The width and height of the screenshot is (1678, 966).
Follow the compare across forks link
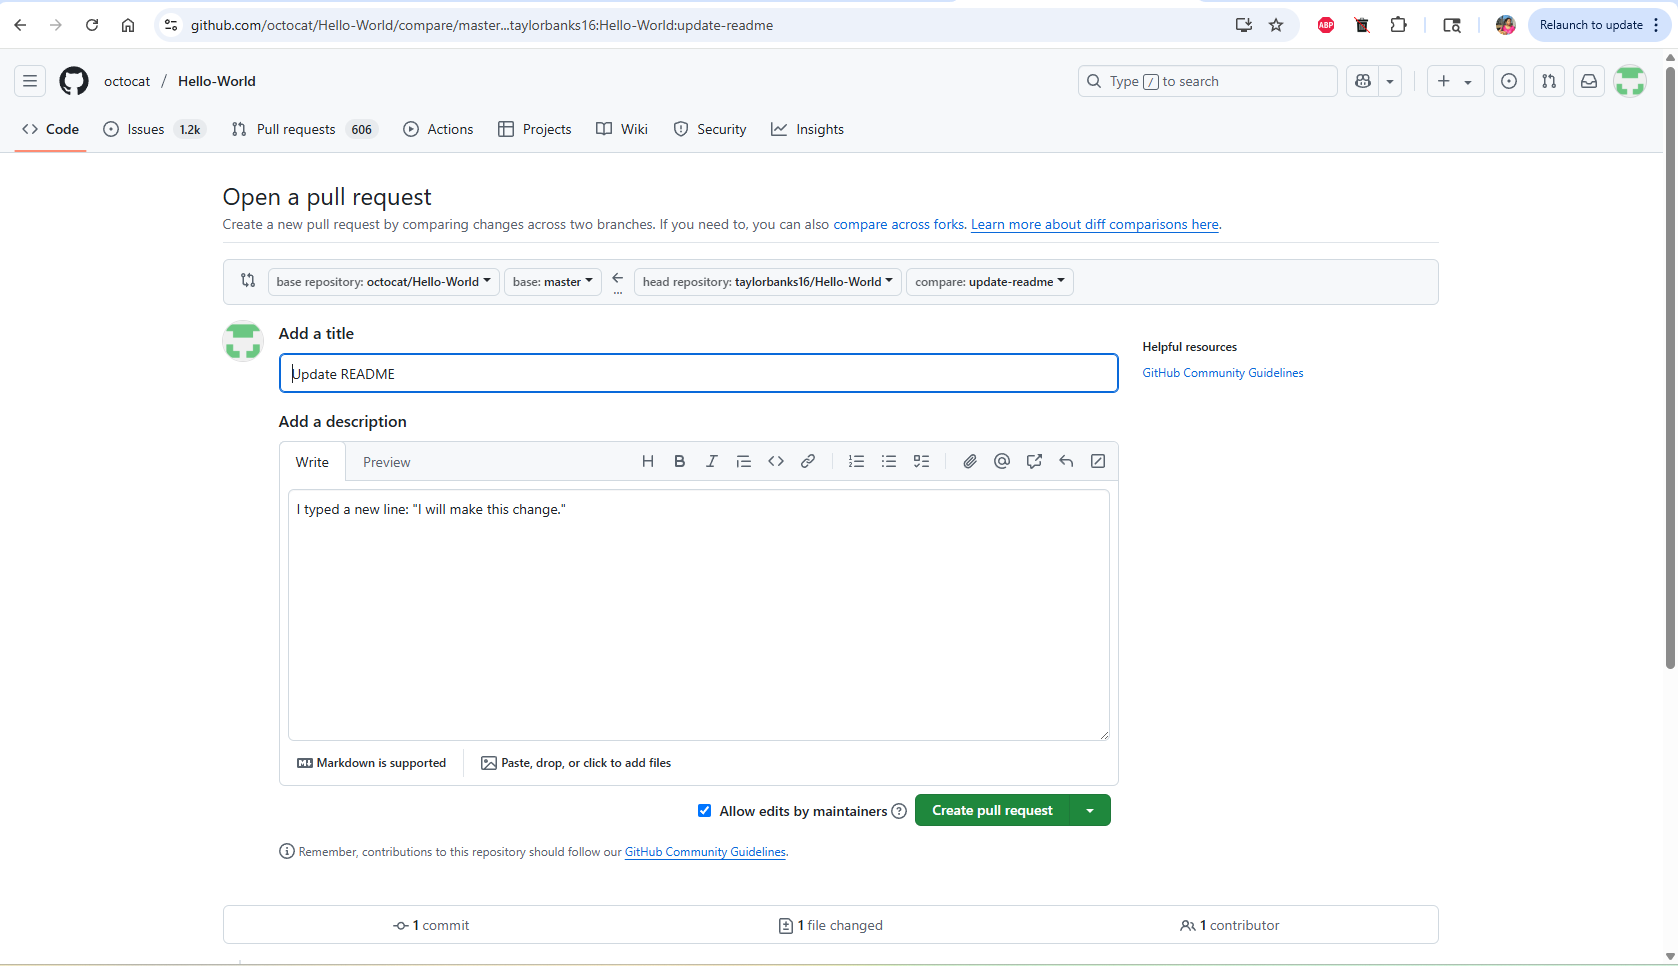899,224
